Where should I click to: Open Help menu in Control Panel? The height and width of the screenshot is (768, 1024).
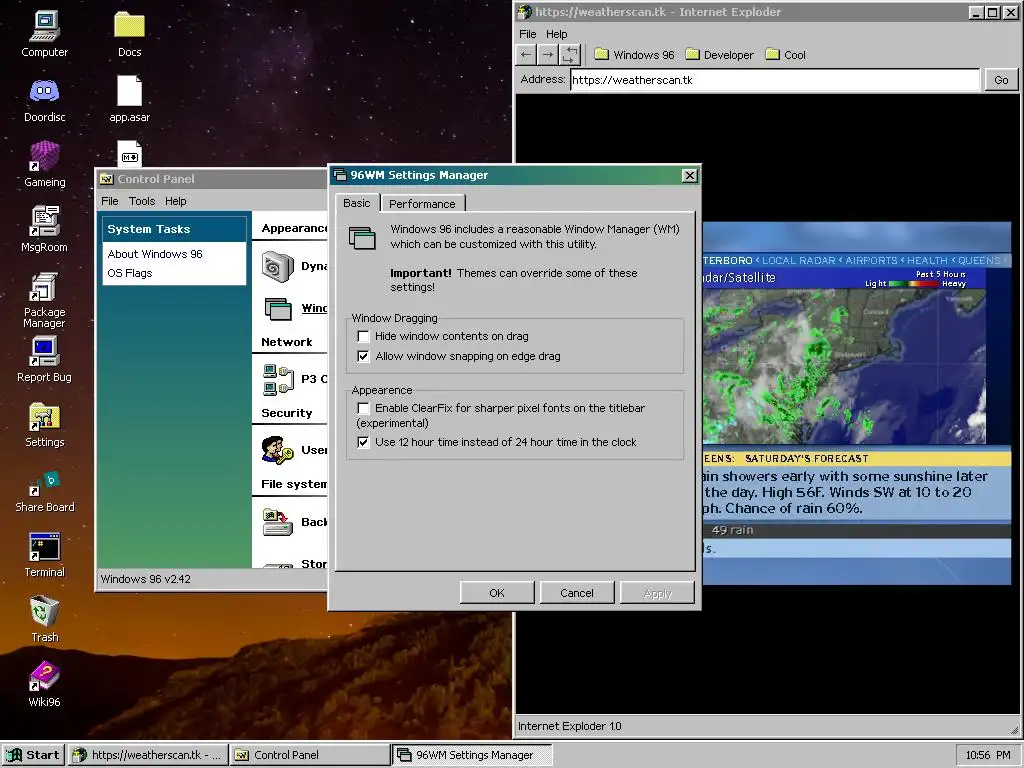tap(176, 201)
